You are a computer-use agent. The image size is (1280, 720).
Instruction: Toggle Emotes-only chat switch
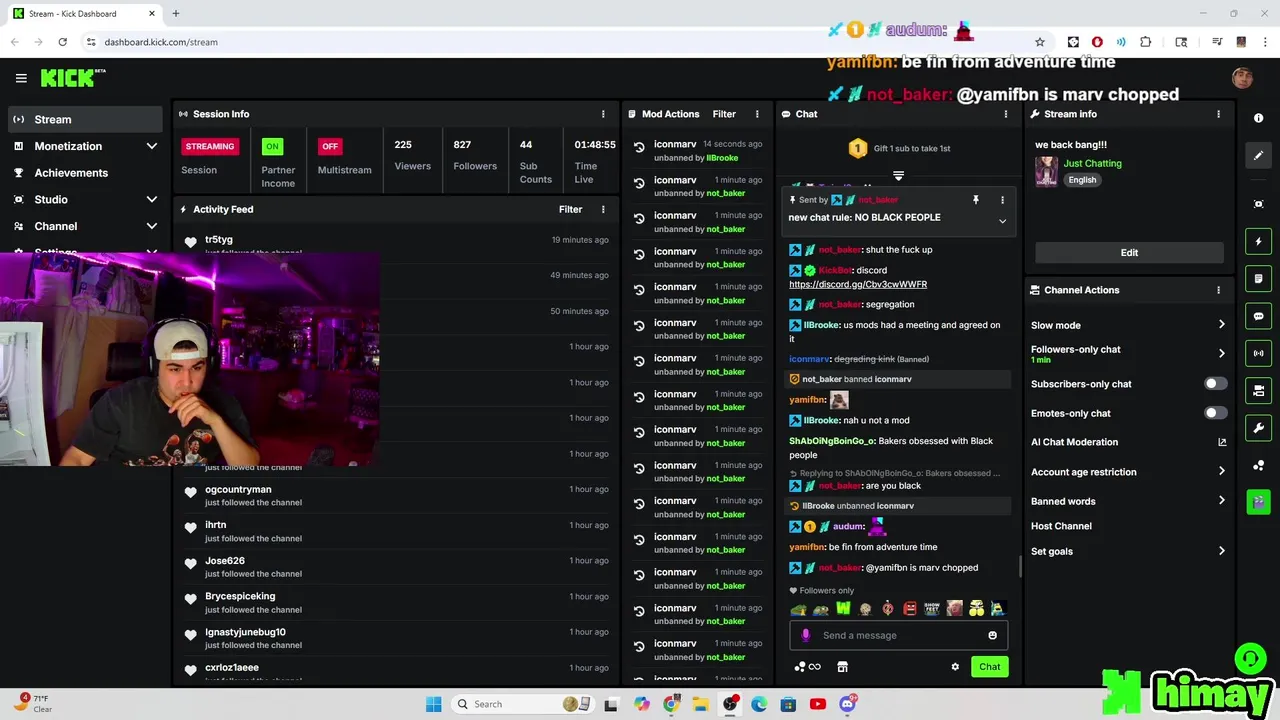coord(1214,413)
